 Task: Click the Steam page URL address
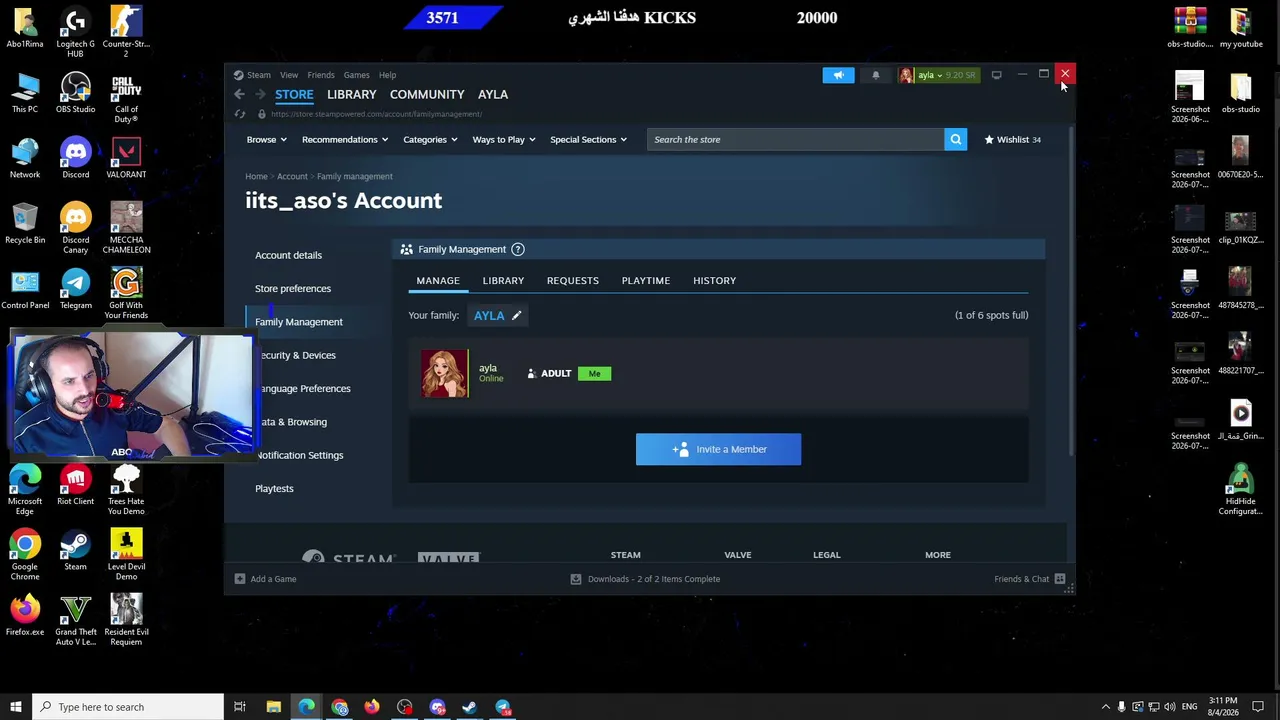376,114
